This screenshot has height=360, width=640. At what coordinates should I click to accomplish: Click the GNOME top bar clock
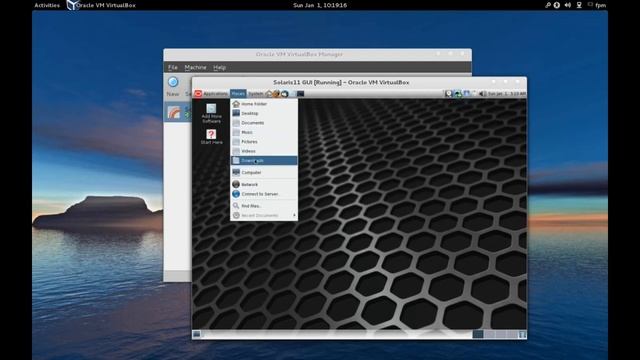tap(320, 5)
